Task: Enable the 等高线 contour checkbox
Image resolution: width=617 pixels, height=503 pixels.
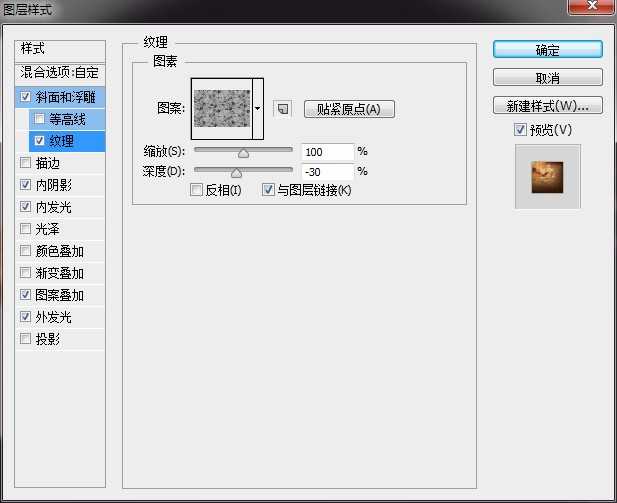Action: coord(39,119)
